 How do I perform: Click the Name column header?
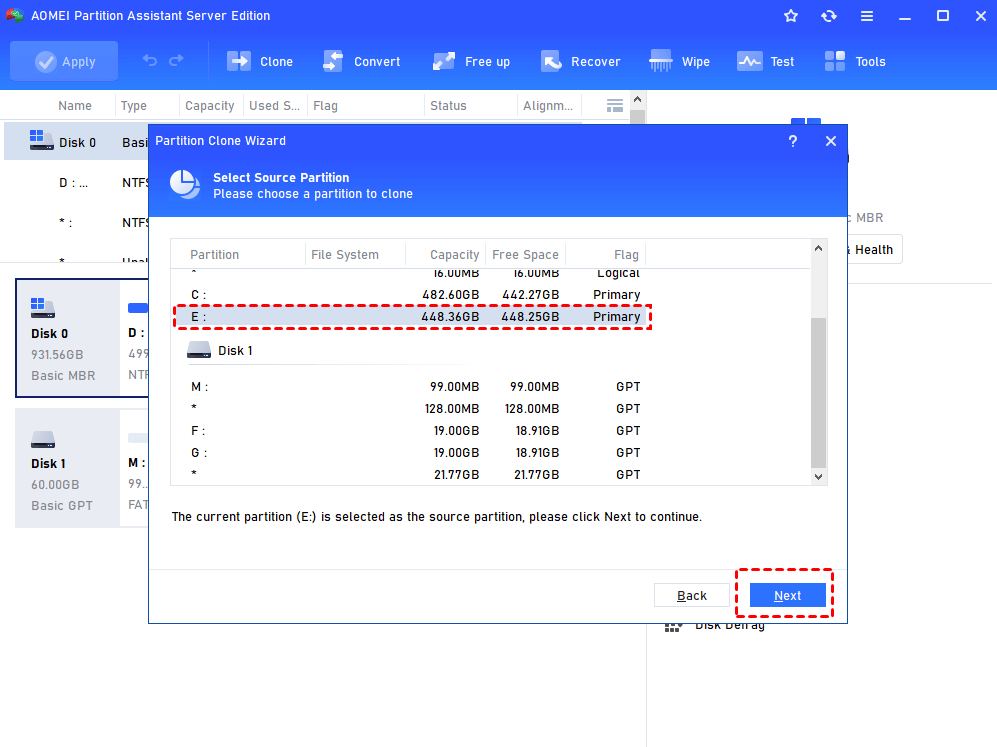75,106
